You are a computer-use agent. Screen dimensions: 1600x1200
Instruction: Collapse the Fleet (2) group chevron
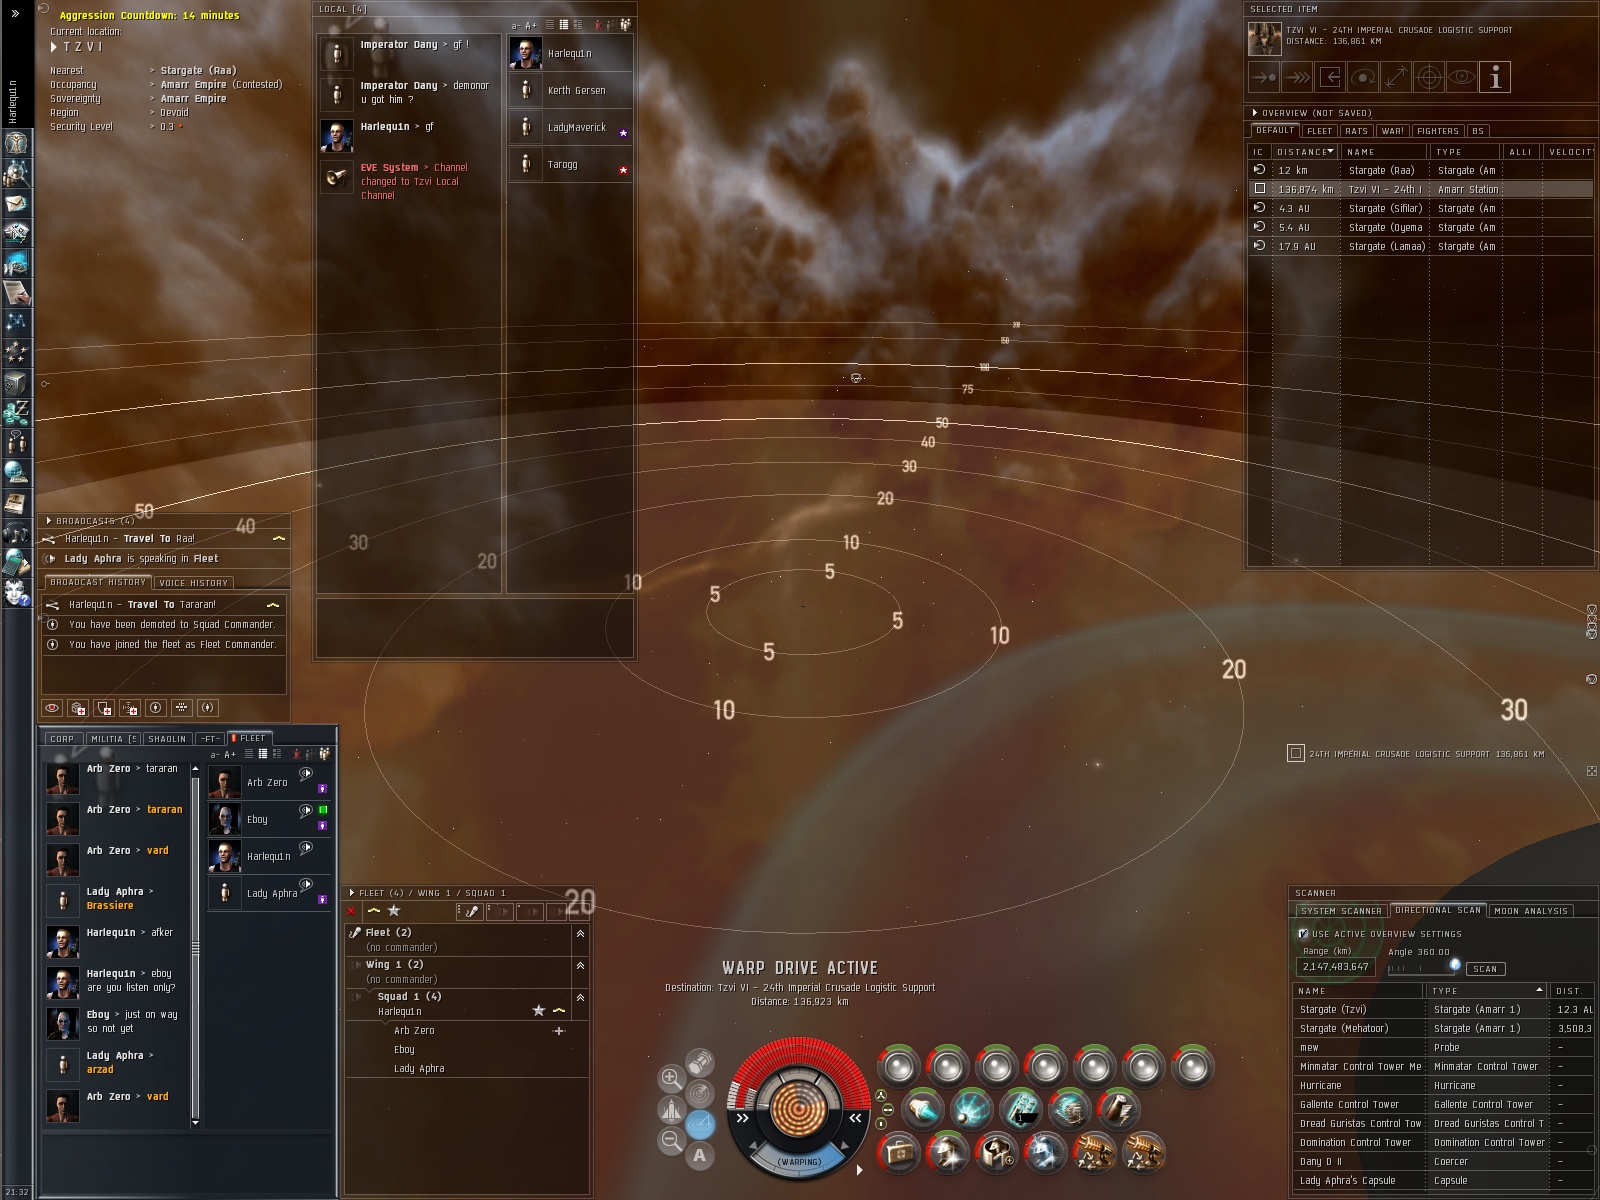(x=580, y=933)
